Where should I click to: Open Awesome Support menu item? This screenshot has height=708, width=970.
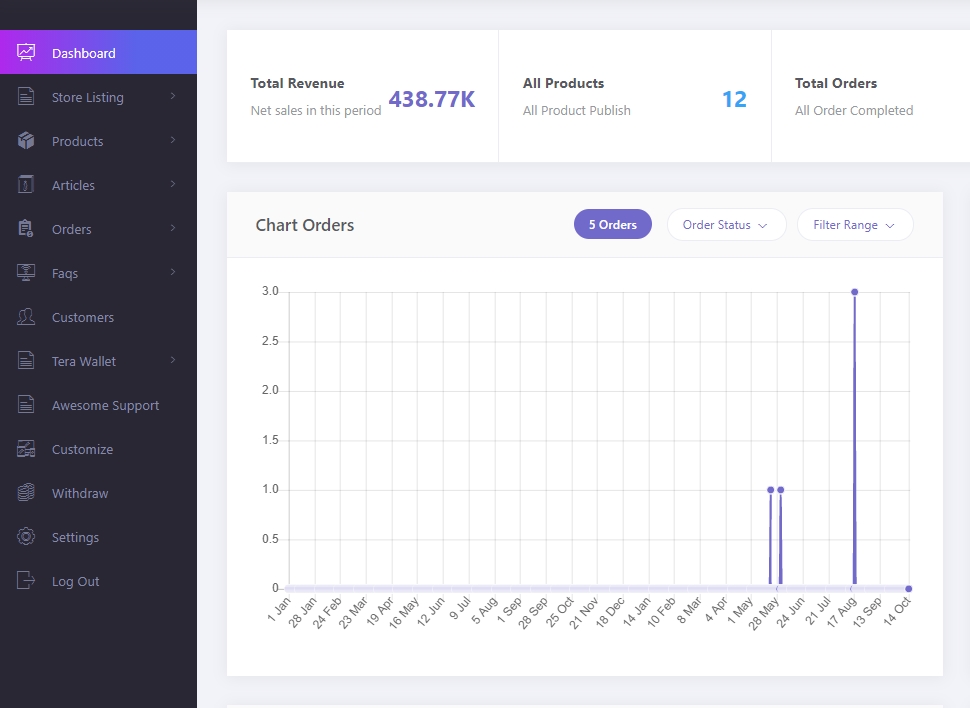pos(105,405)
